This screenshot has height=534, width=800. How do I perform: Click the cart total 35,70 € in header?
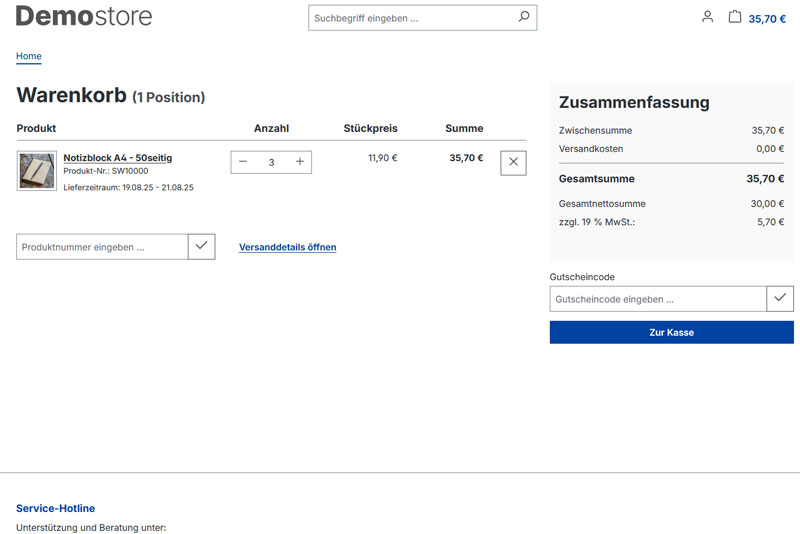point(767,18)
